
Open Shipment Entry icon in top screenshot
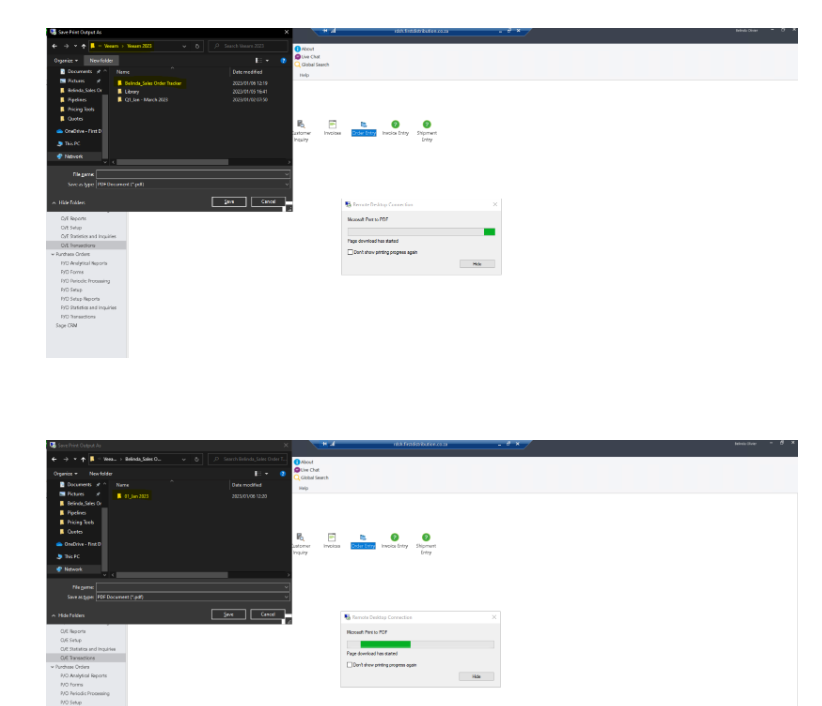pyautogui.click(x=427, y=131)
